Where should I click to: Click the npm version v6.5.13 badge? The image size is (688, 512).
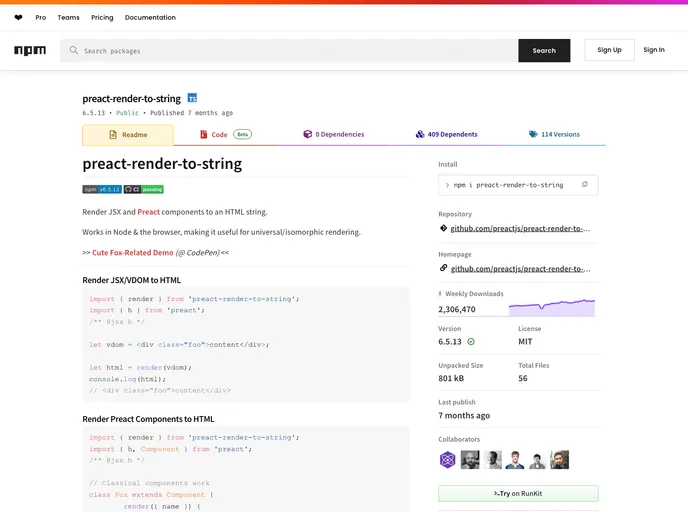tap(102, 189)
